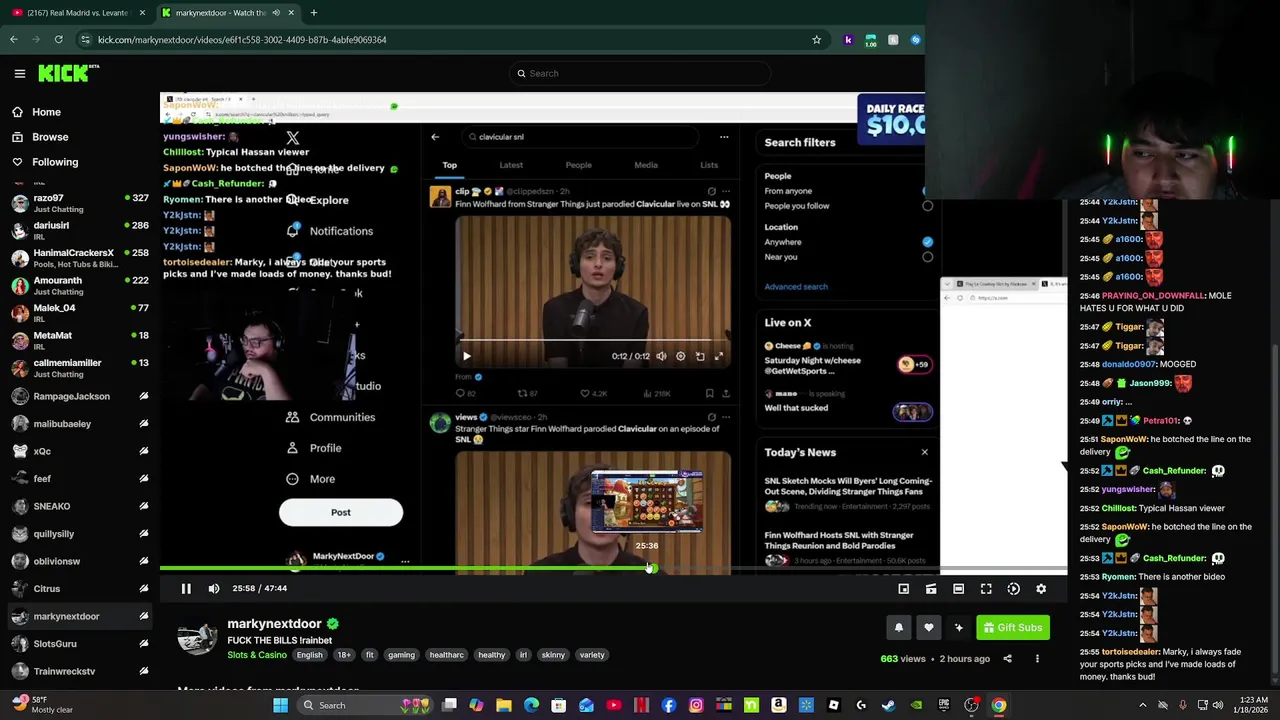Viewport: 1280px width, 720px height.
Task: Select the irl tag
Action: tap(522, 655)
